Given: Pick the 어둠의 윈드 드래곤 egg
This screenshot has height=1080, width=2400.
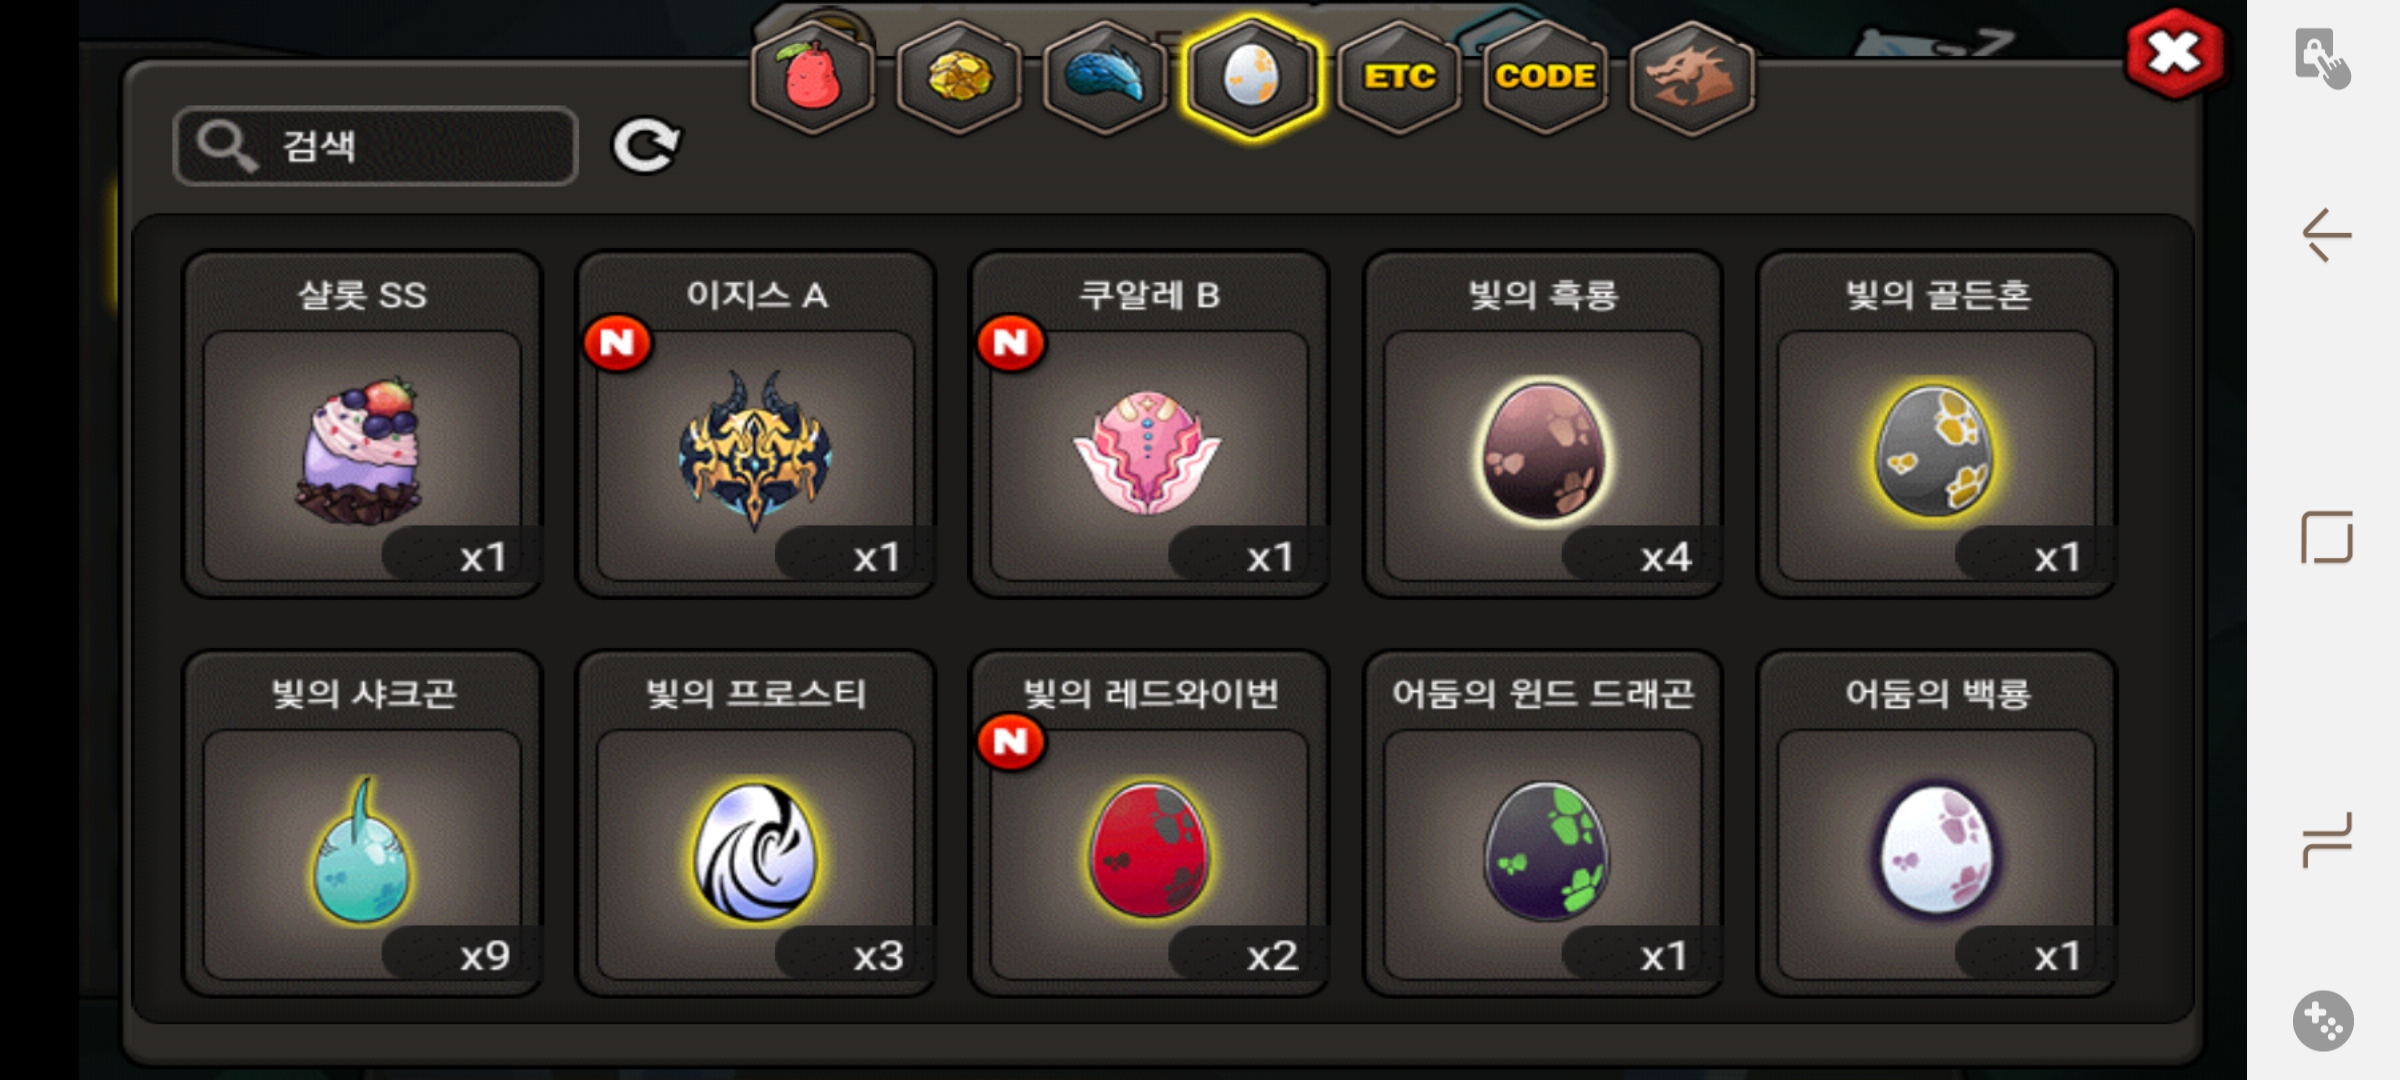Looking at the screenshot, I should [x=1543, y=823].
